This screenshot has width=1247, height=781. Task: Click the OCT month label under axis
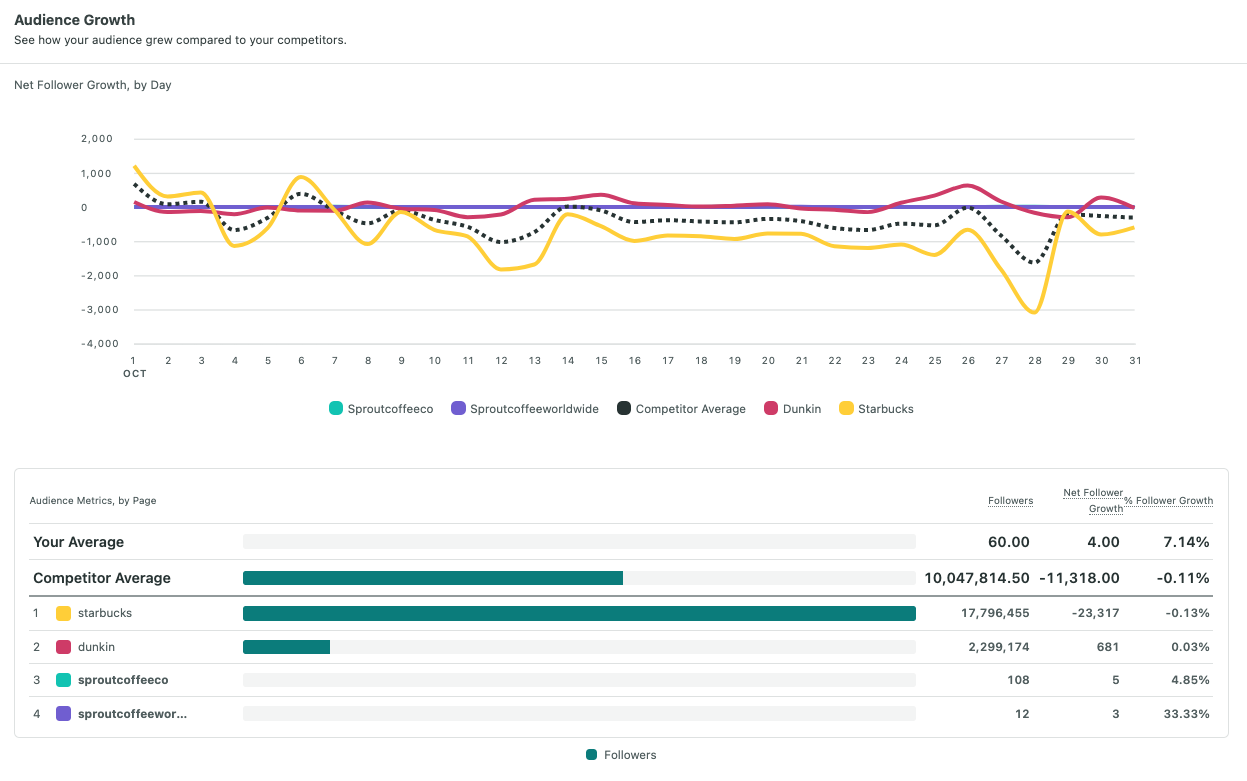pos(135,374)
